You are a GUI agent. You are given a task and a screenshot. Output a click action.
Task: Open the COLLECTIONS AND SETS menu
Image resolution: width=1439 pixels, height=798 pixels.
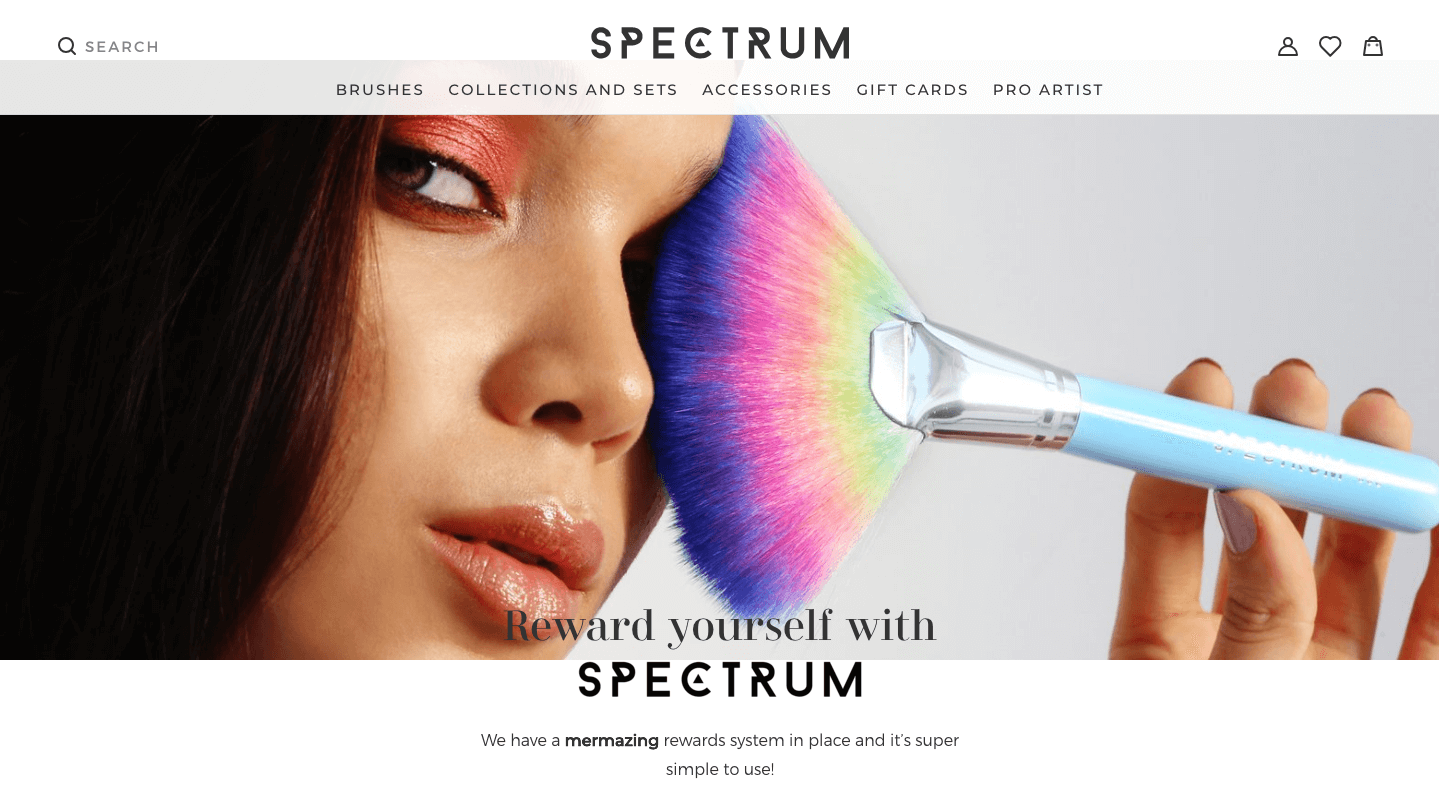(563, 90)
